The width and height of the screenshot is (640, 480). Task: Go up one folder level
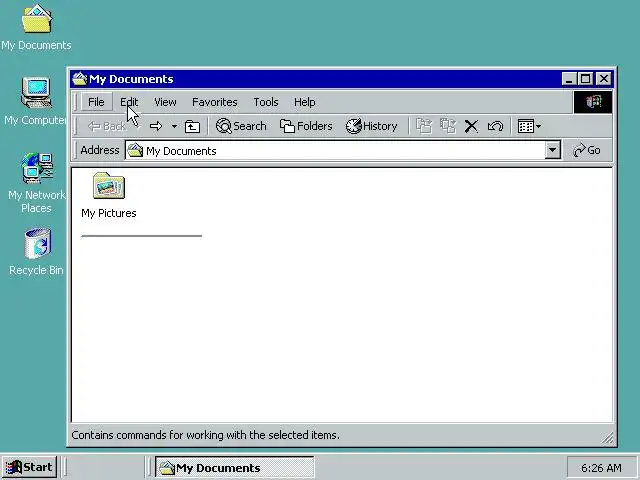192,126
